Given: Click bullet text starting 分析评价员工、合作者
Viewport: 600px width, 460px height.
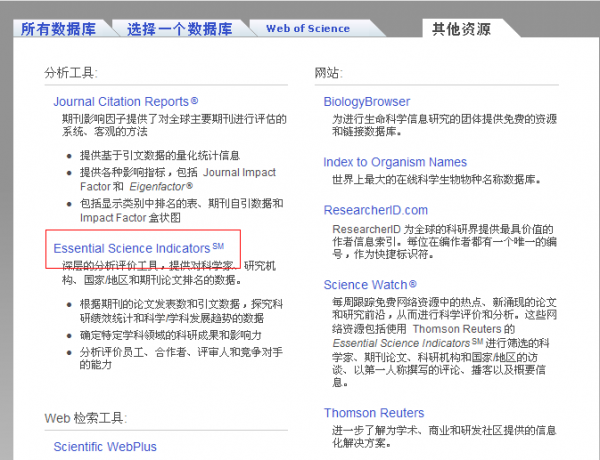Looking at the screenshot, I should coord(181,358).
